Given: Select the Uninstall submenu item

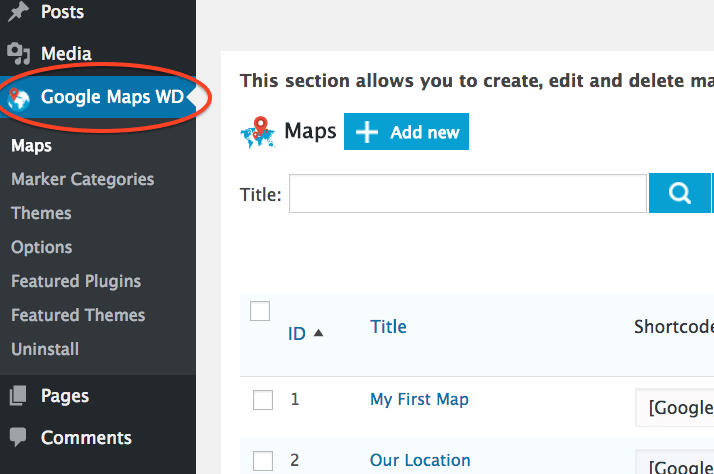Looking at the screenshot, I should [45, 349].
